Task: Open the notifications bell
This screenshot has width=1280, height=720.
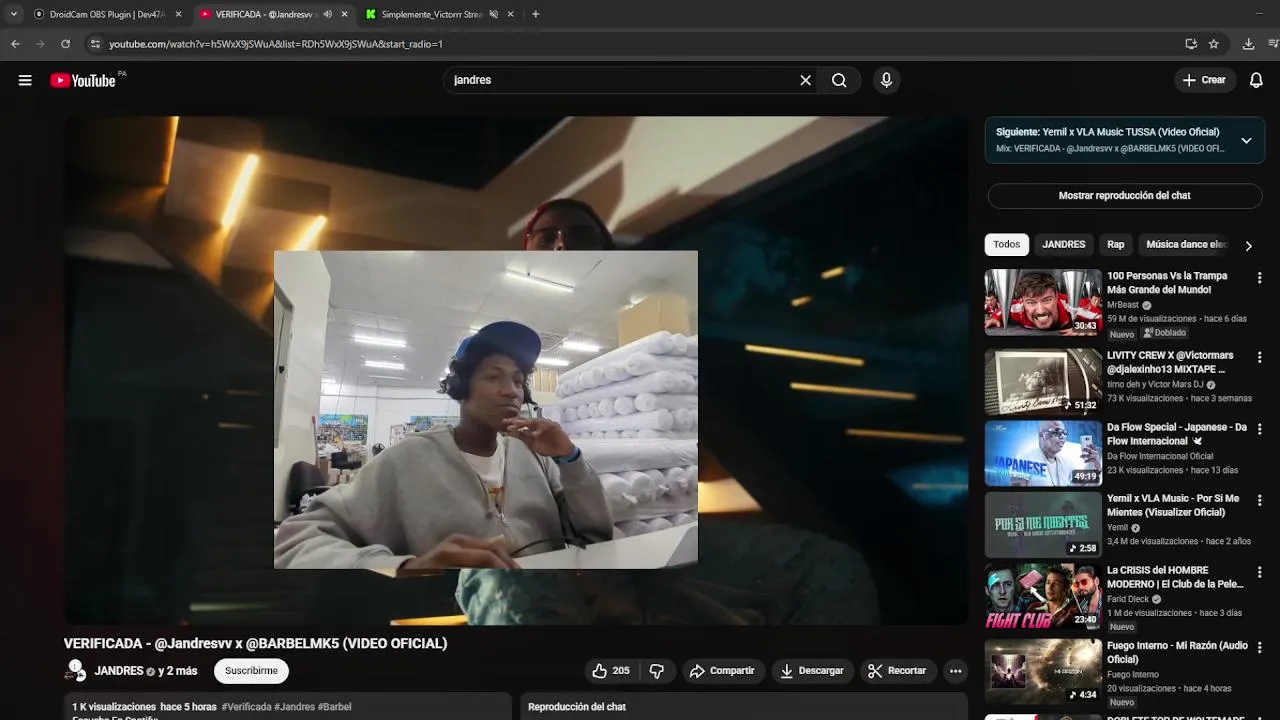Action: click(1256, 80)
